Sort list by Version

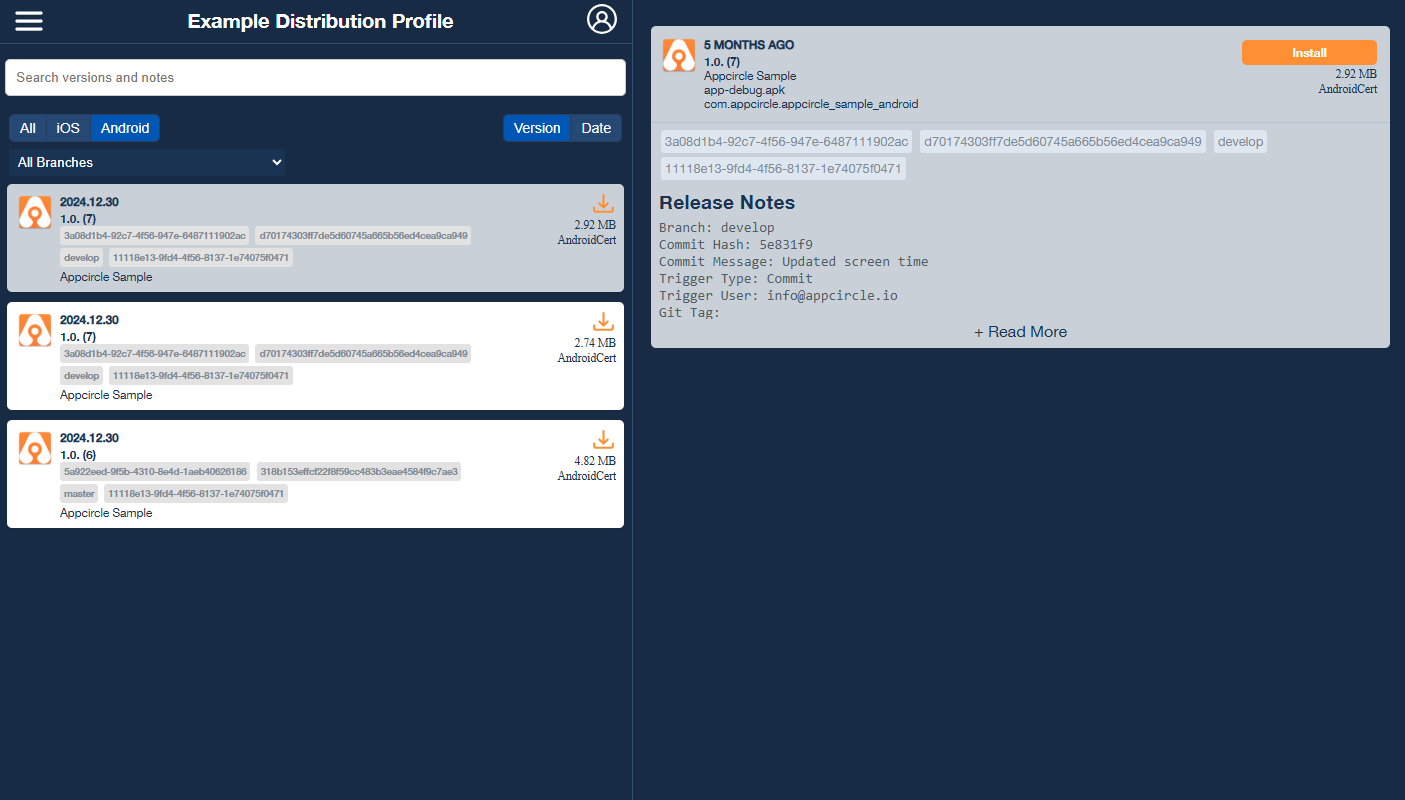pos(537,128)
